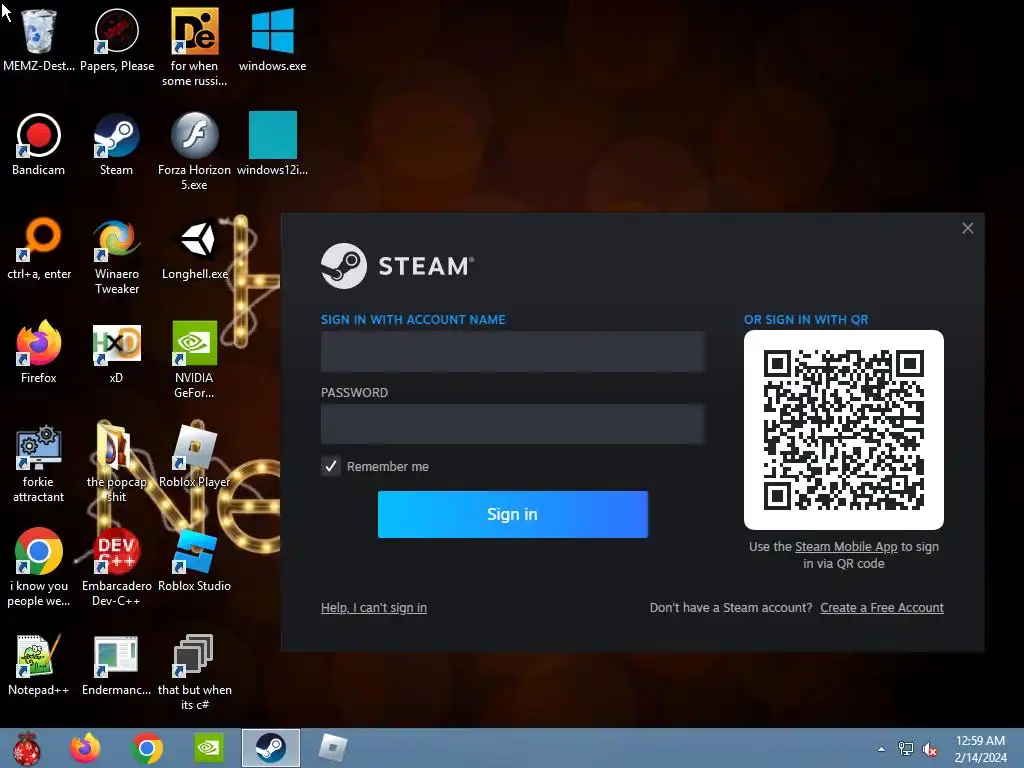This screenshot has width=1024, height=768.
Task: Open the 'Help, I can't sign in' link
Action: 374,608
